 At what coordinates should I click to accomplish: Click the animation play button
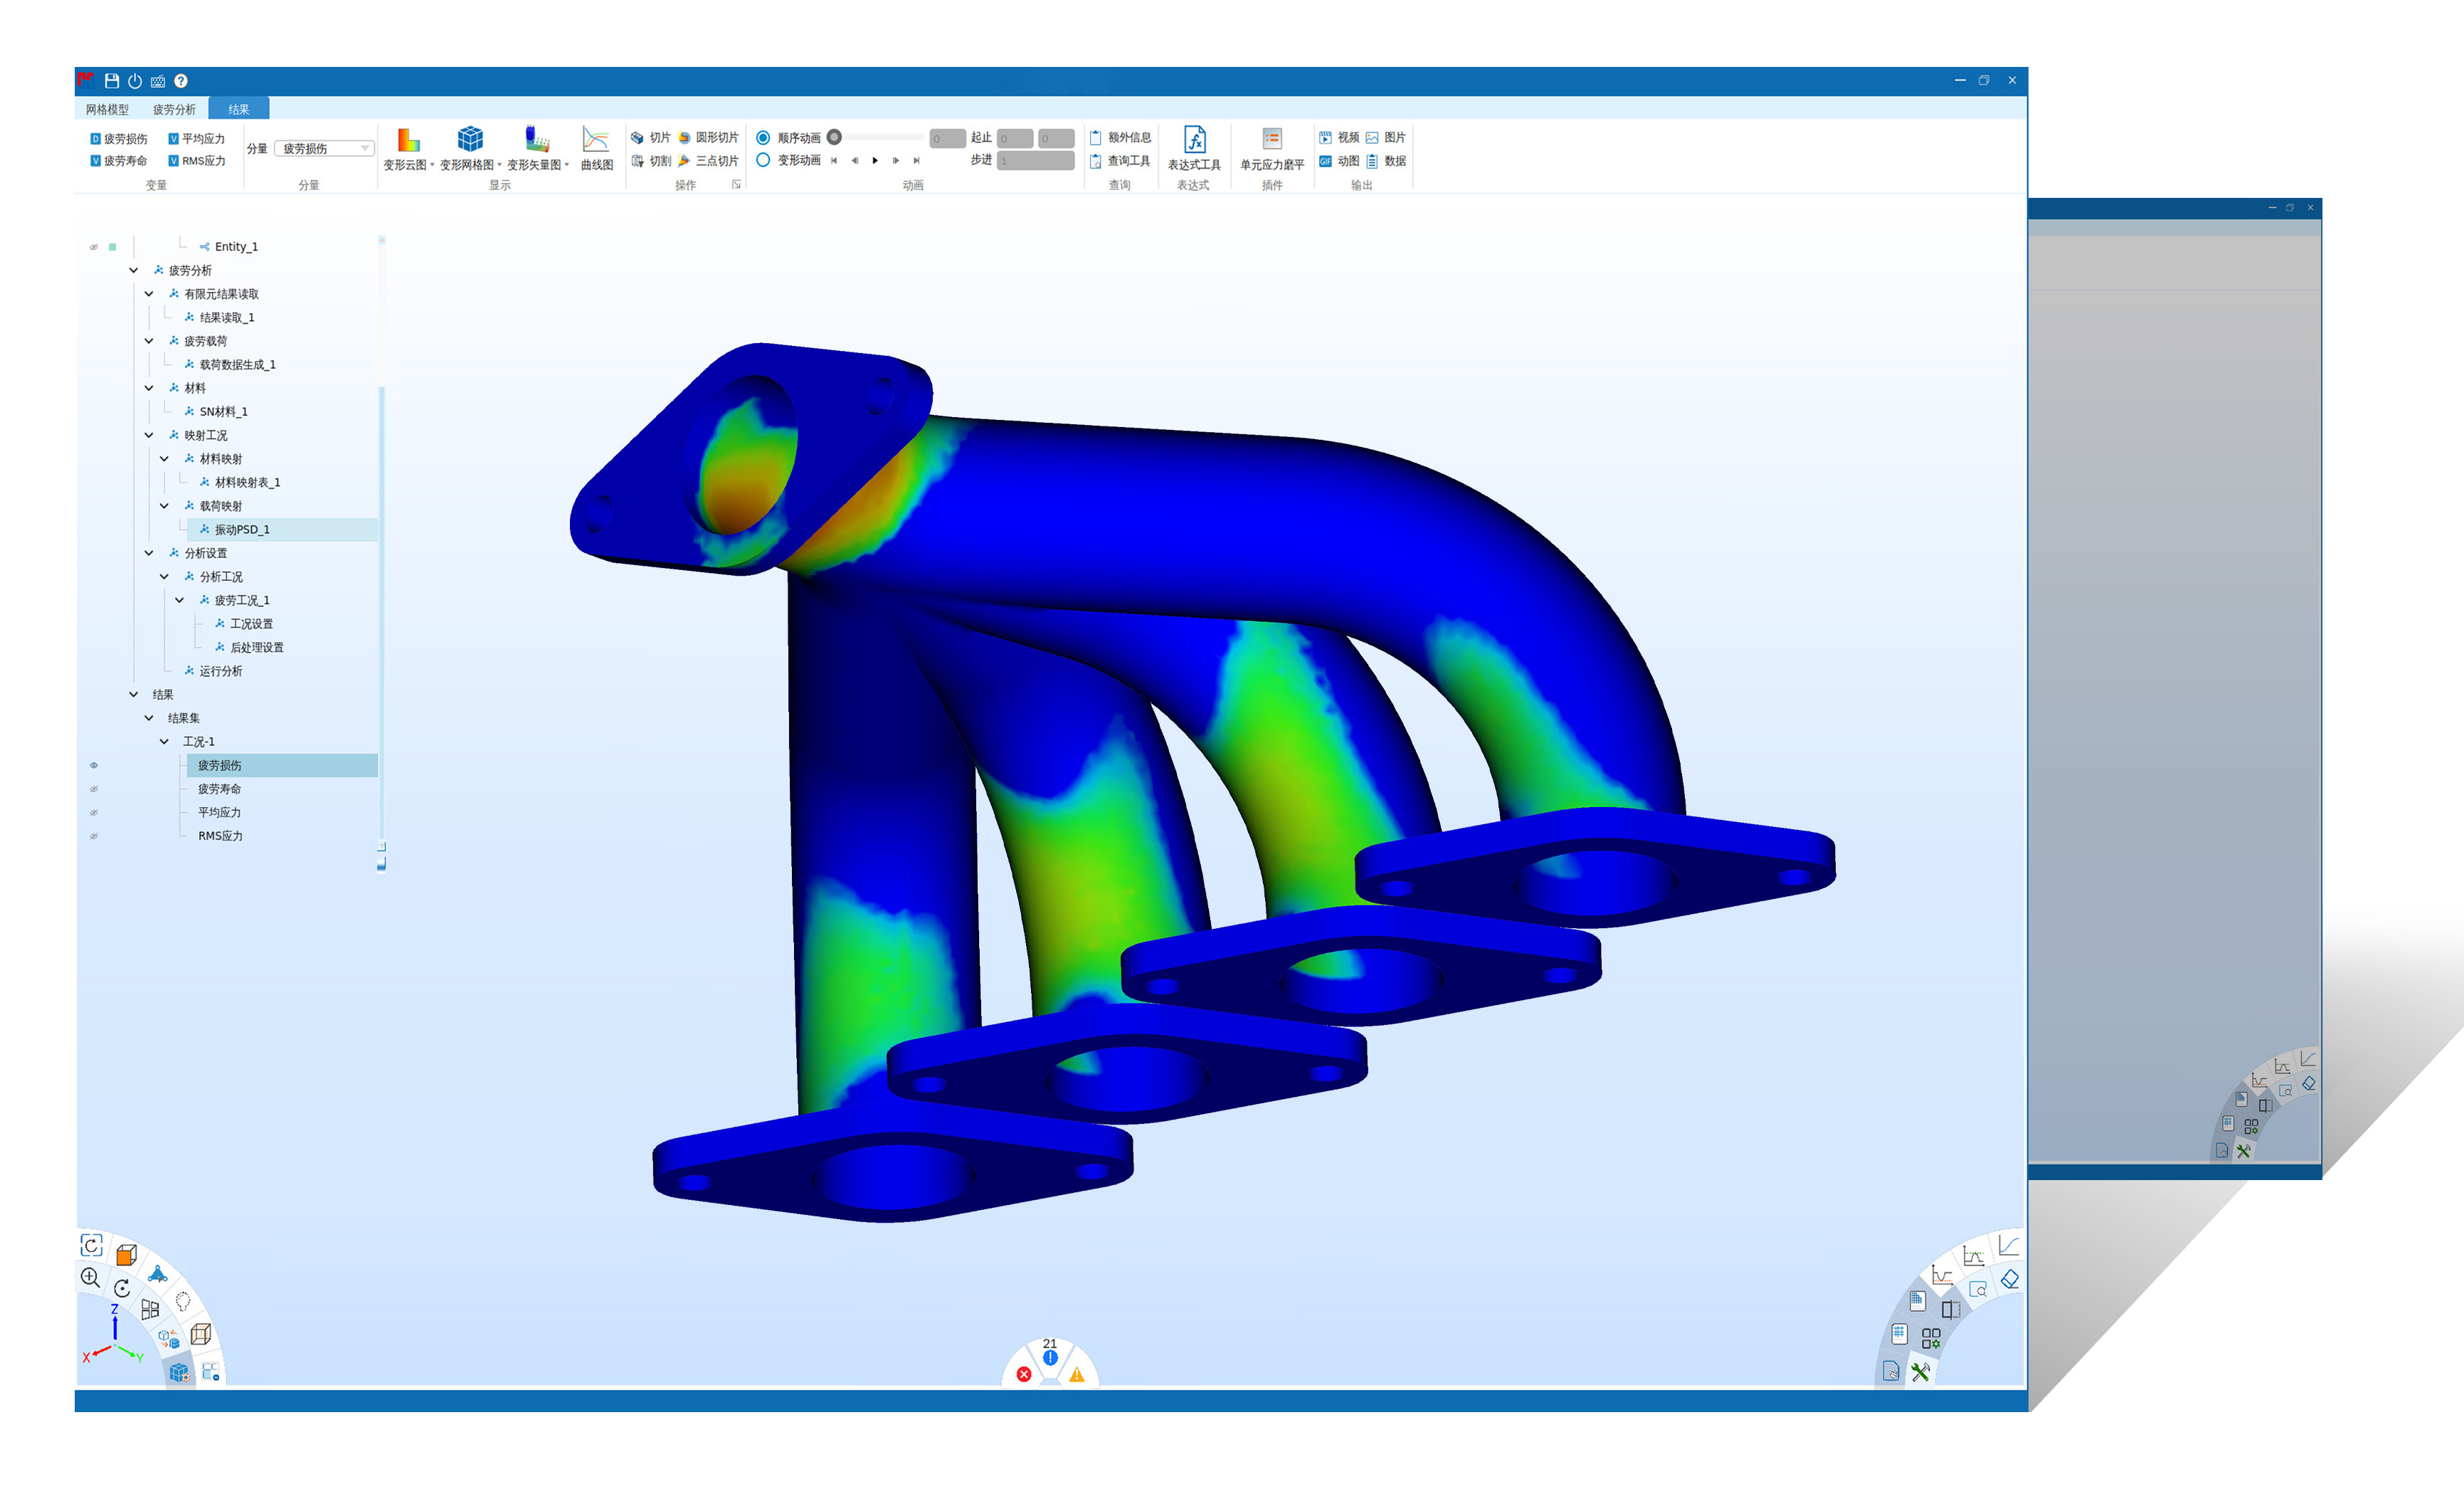coord(875,161)
